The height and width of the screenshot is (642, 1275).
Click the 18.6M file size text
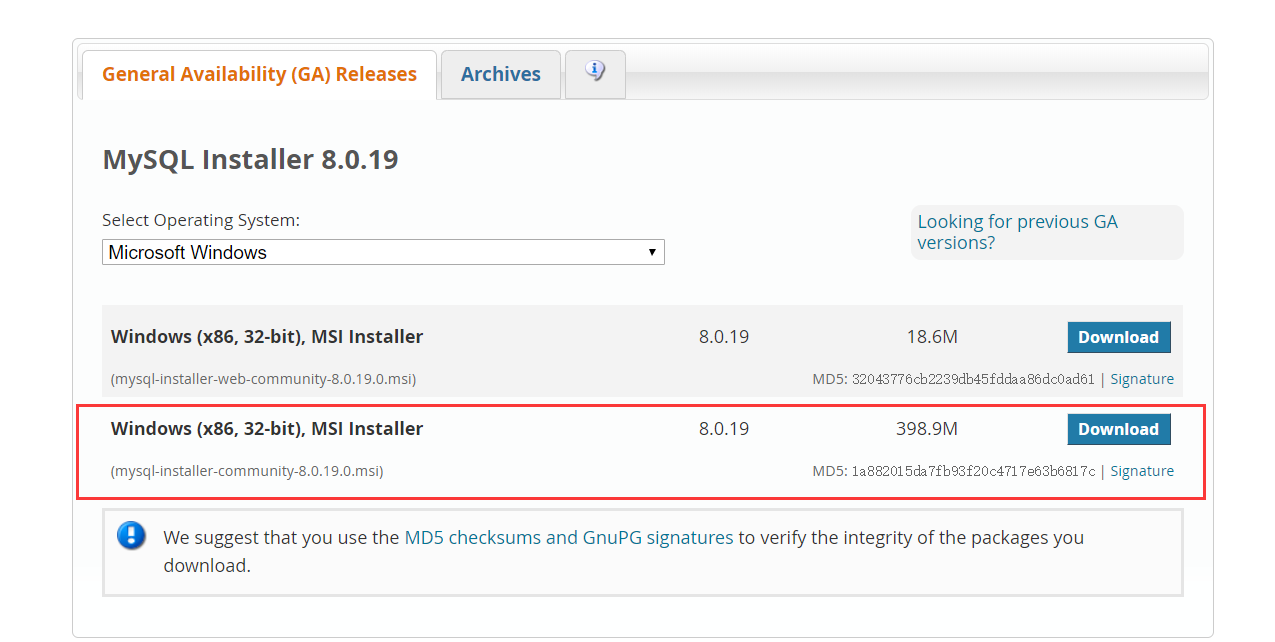pos(931,337)
